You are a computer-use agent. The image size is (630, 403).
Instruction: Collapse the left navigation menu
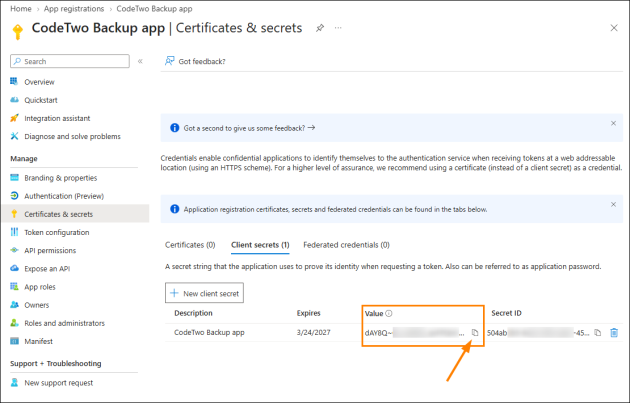tap(140, 61)
